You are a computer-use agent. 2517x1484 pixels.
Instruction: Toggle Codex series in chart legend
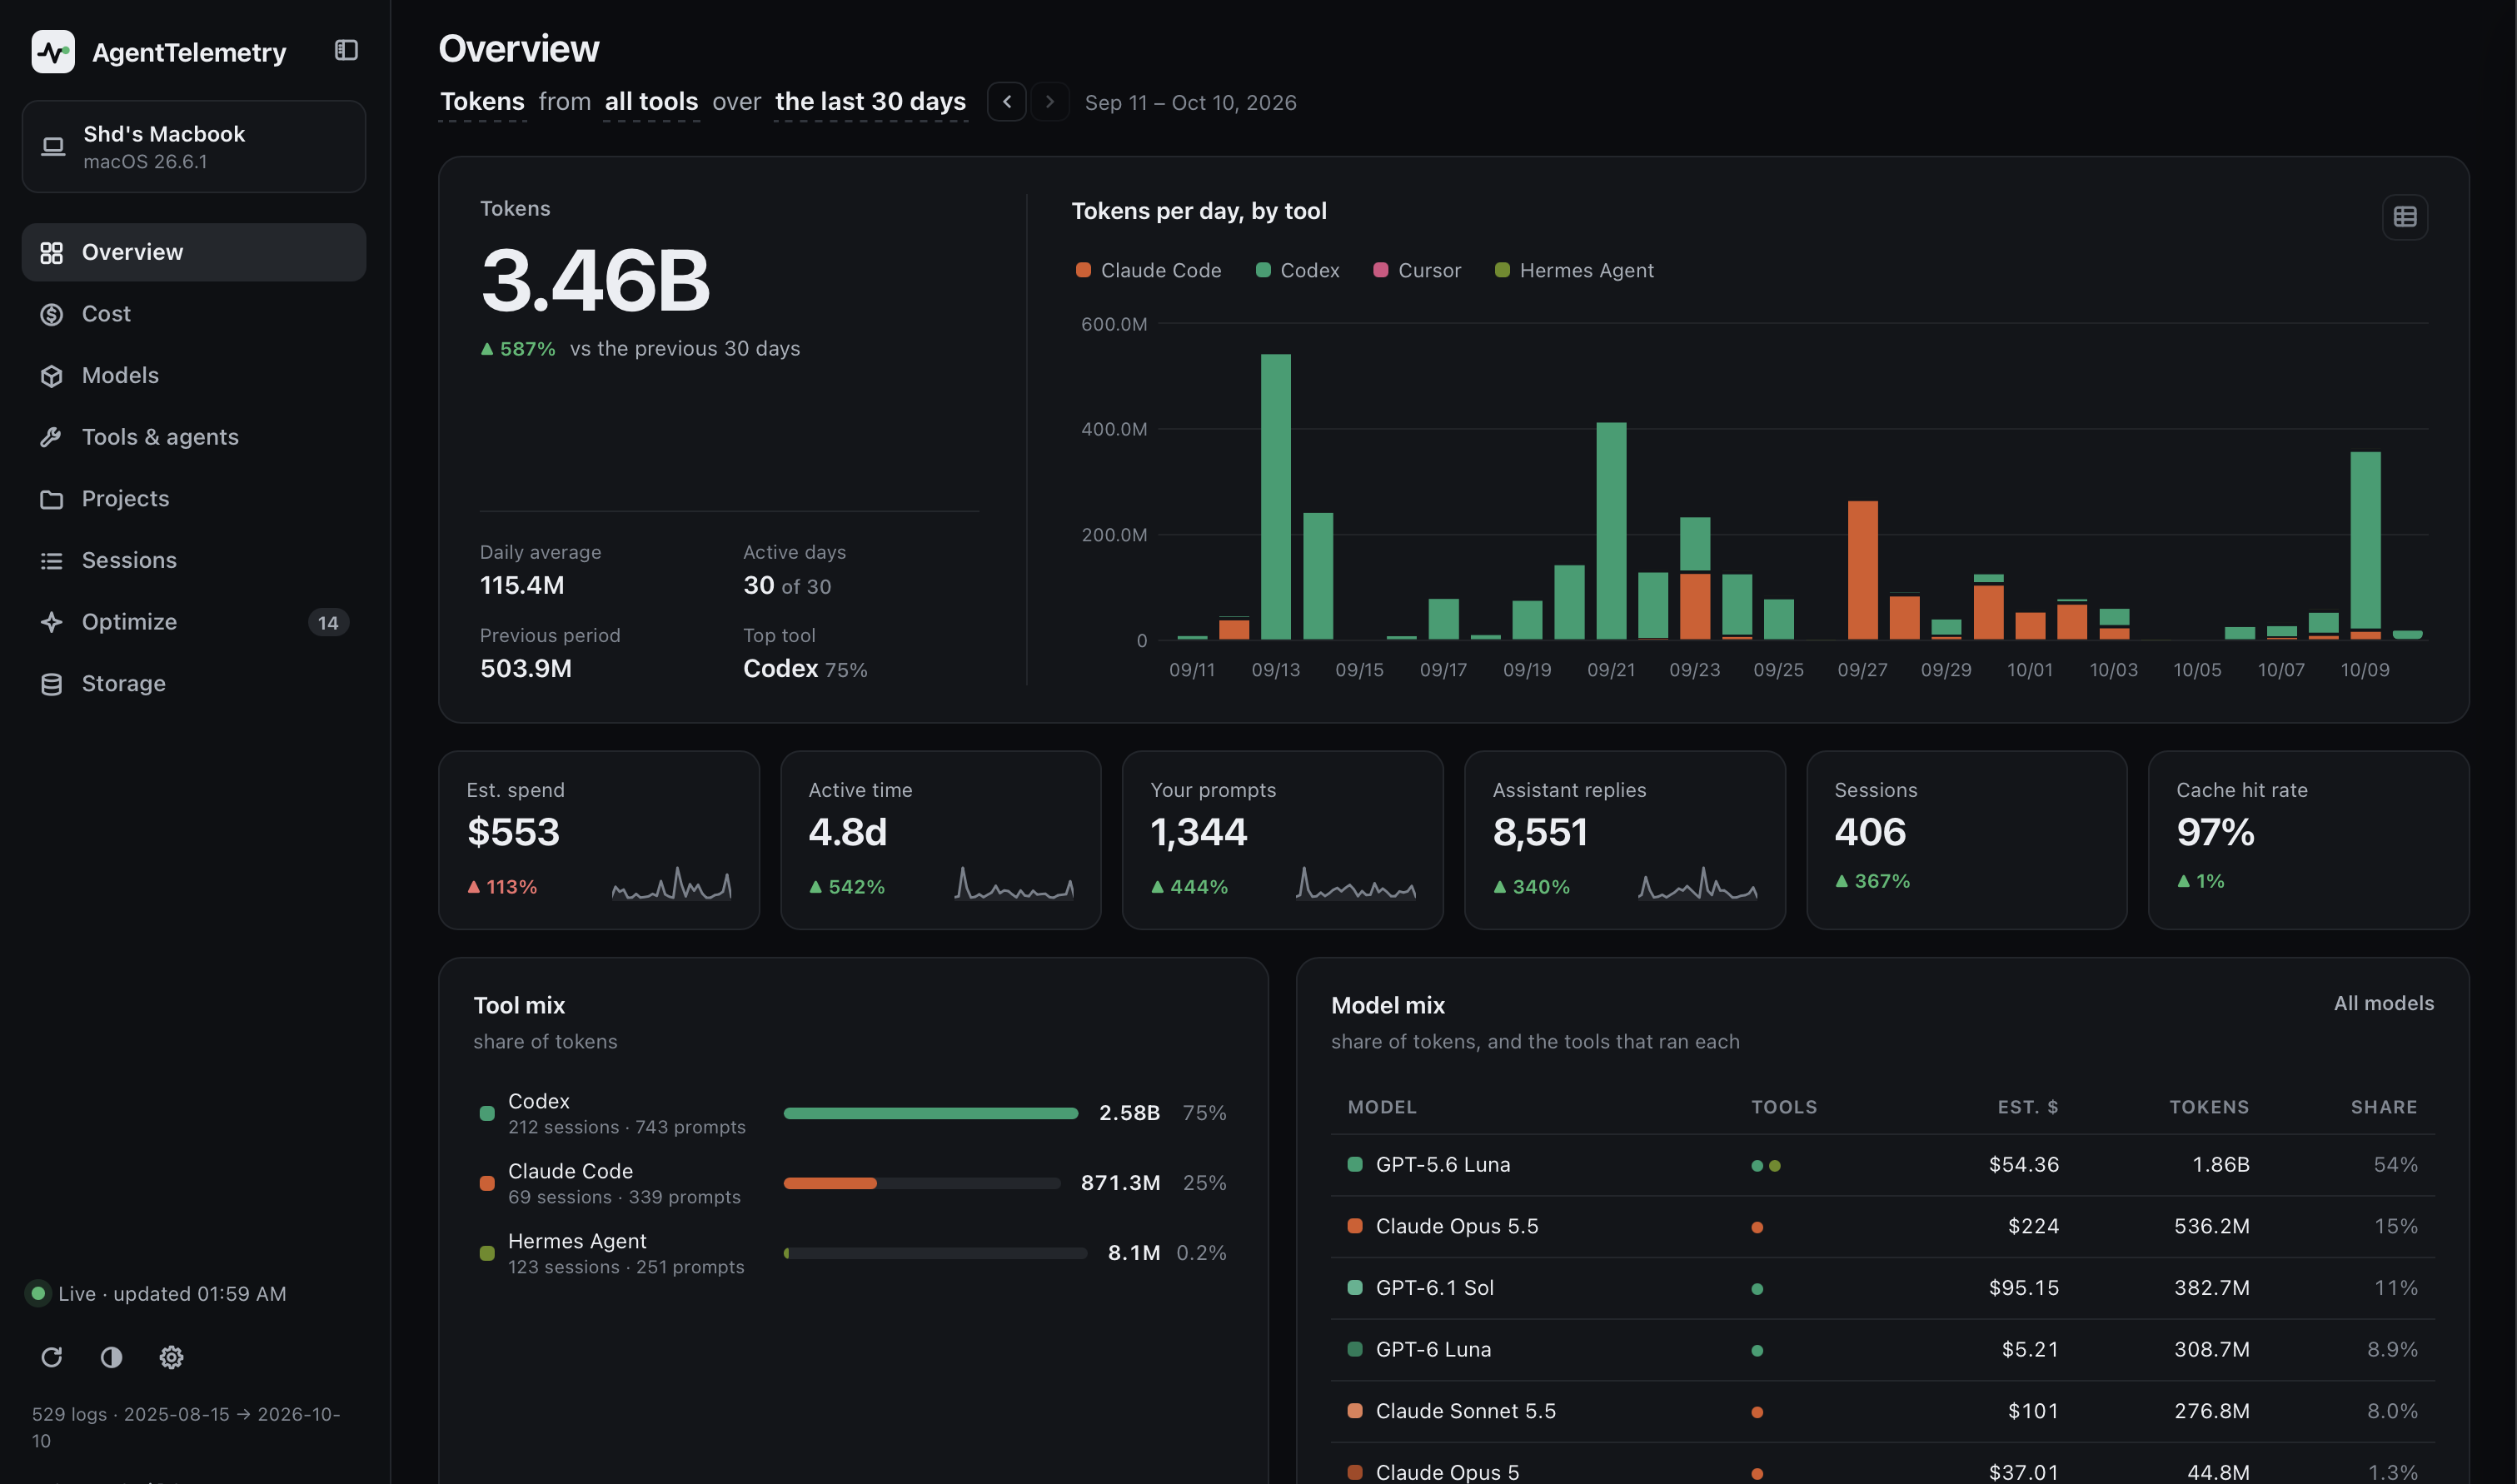tap(1297, 271)
